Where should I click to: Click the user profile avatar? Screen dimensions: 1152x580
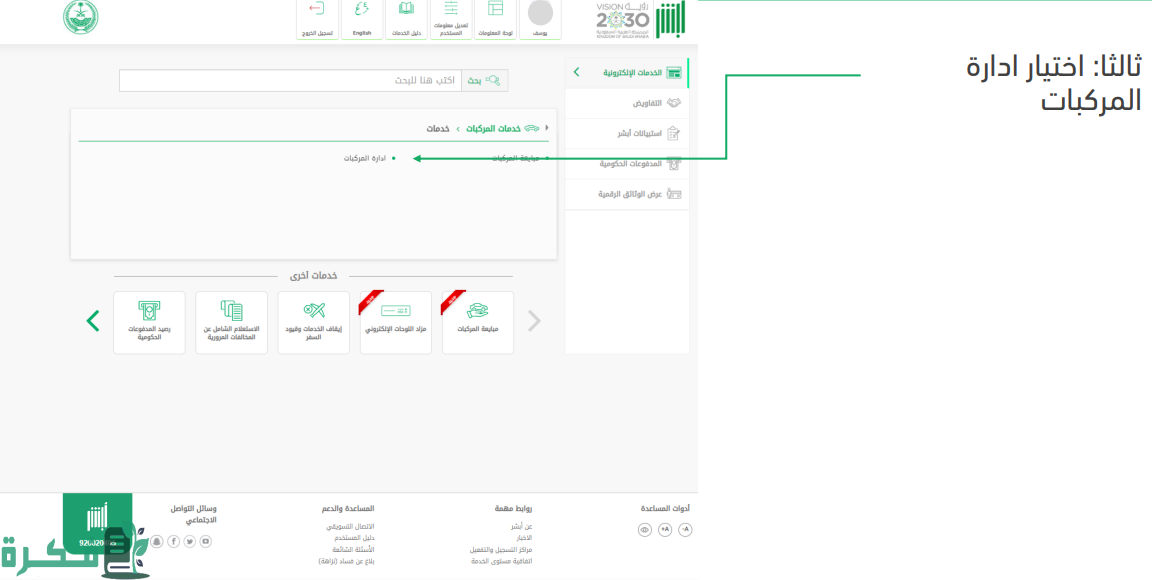pos(540,15)
